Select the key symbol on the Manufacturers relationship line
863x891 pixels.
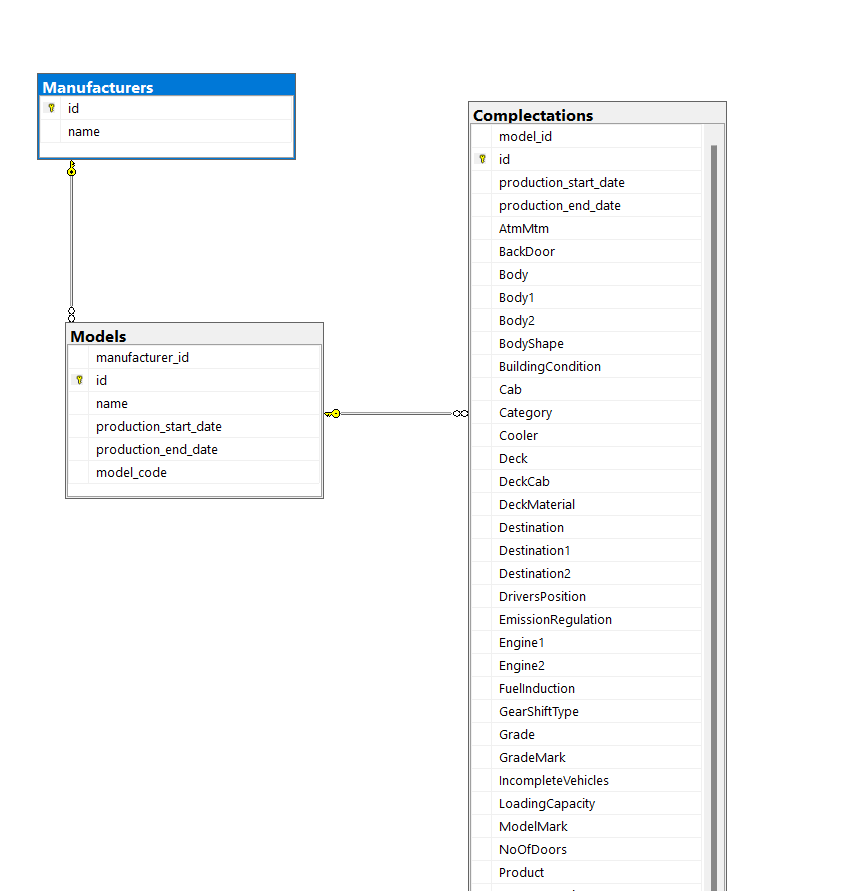point(71,170)
